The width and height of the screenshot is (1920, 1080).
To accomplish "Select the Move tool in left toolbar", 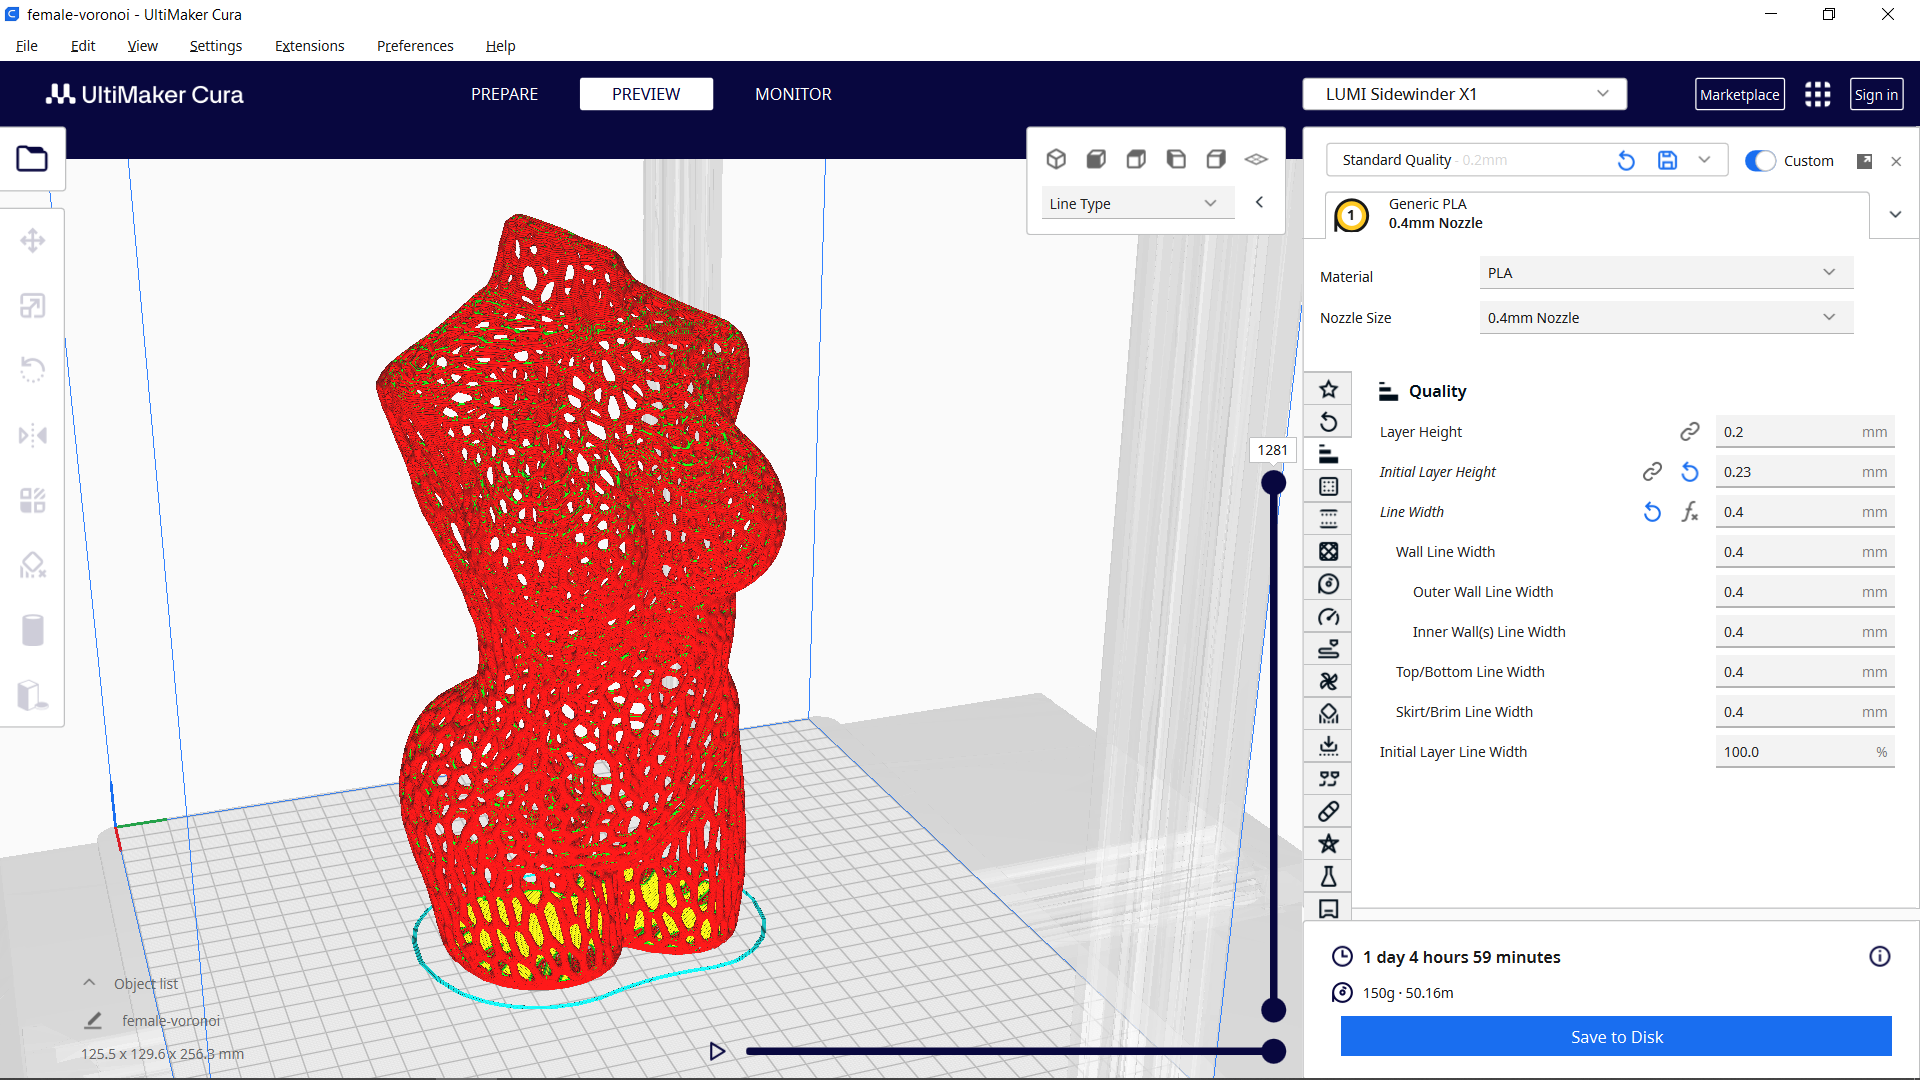I will tap(33, 240).
